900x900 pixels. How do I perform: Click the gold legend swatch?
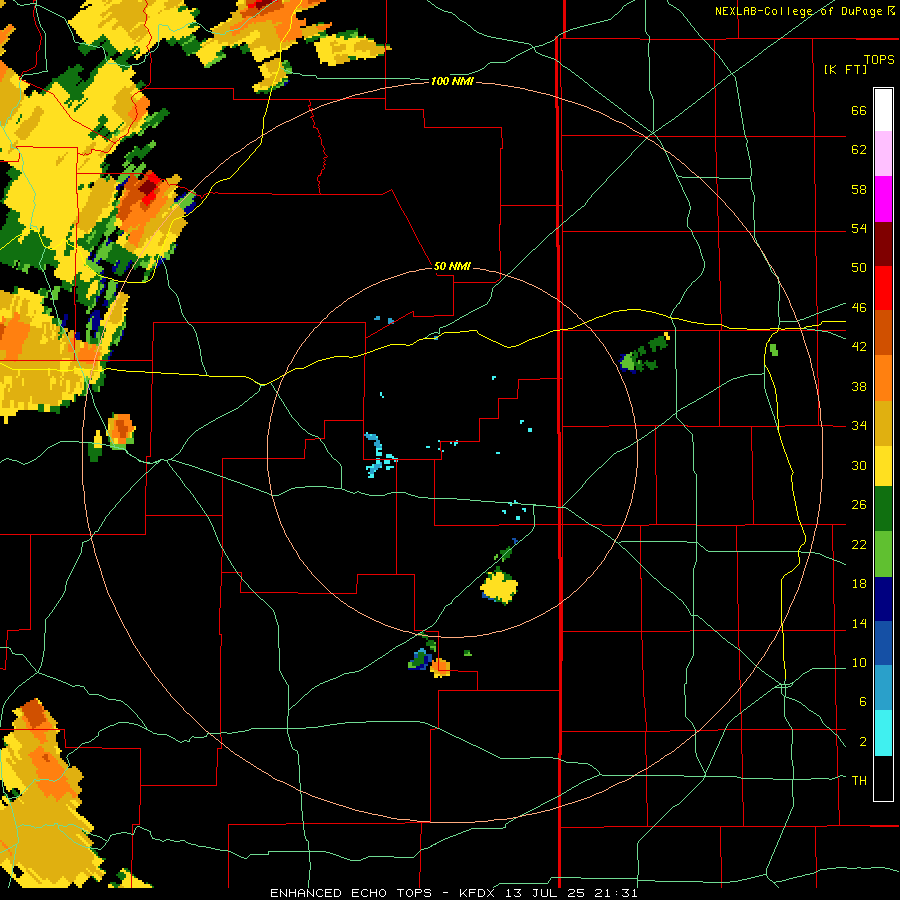pyautogui.click(x=883, y=422)
